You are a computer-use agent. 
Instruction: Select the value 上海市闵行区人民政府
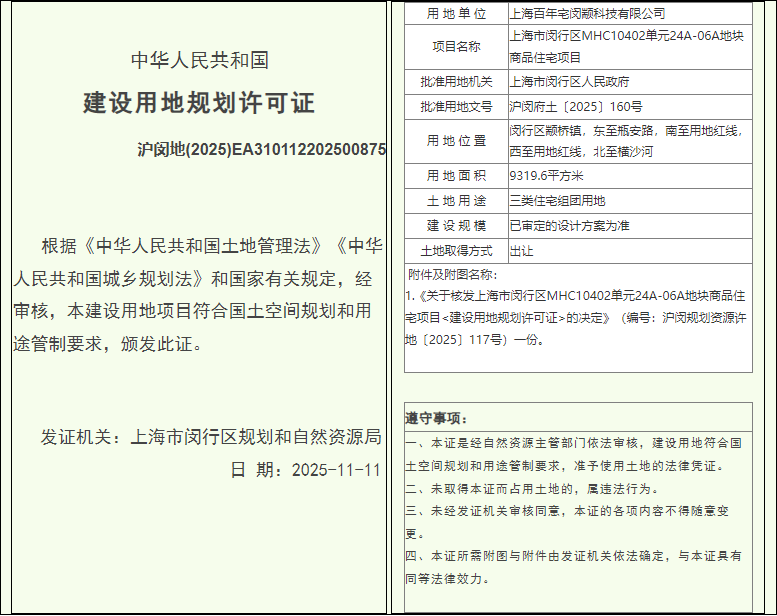[x=569, y=82]
